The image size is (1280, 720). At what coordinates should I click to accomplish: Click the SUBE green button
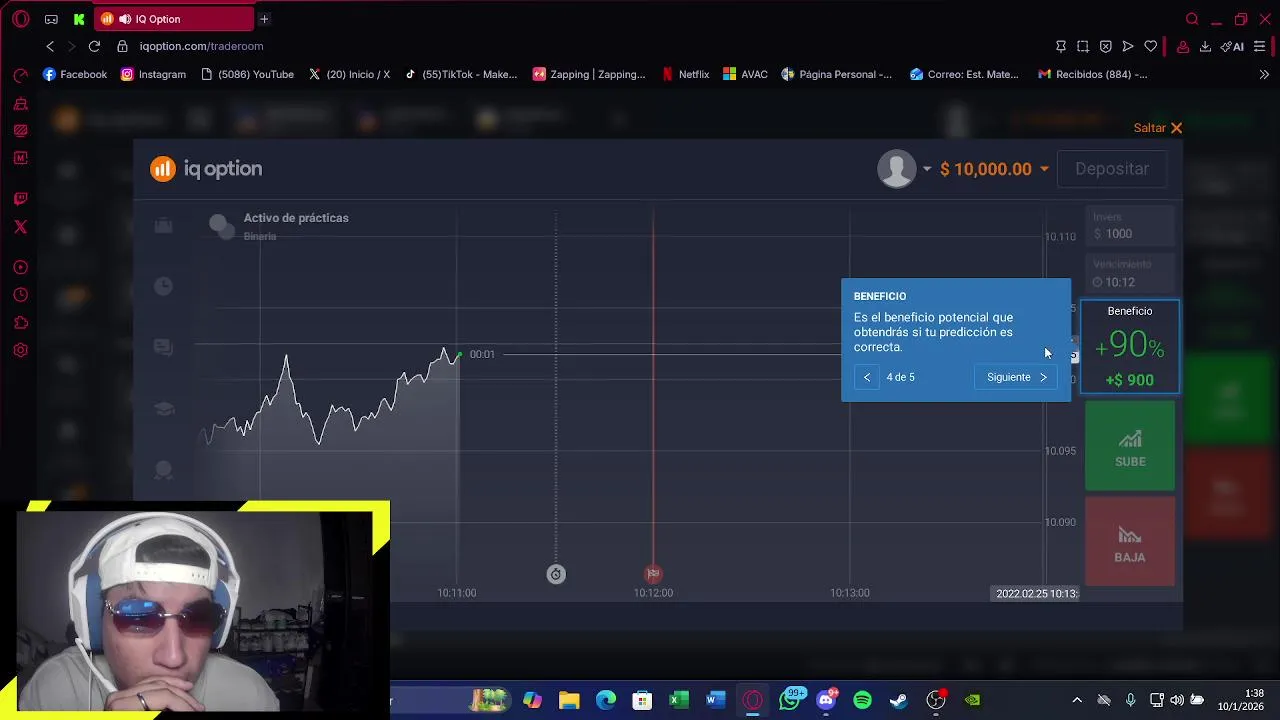(x=1130, y=446)
